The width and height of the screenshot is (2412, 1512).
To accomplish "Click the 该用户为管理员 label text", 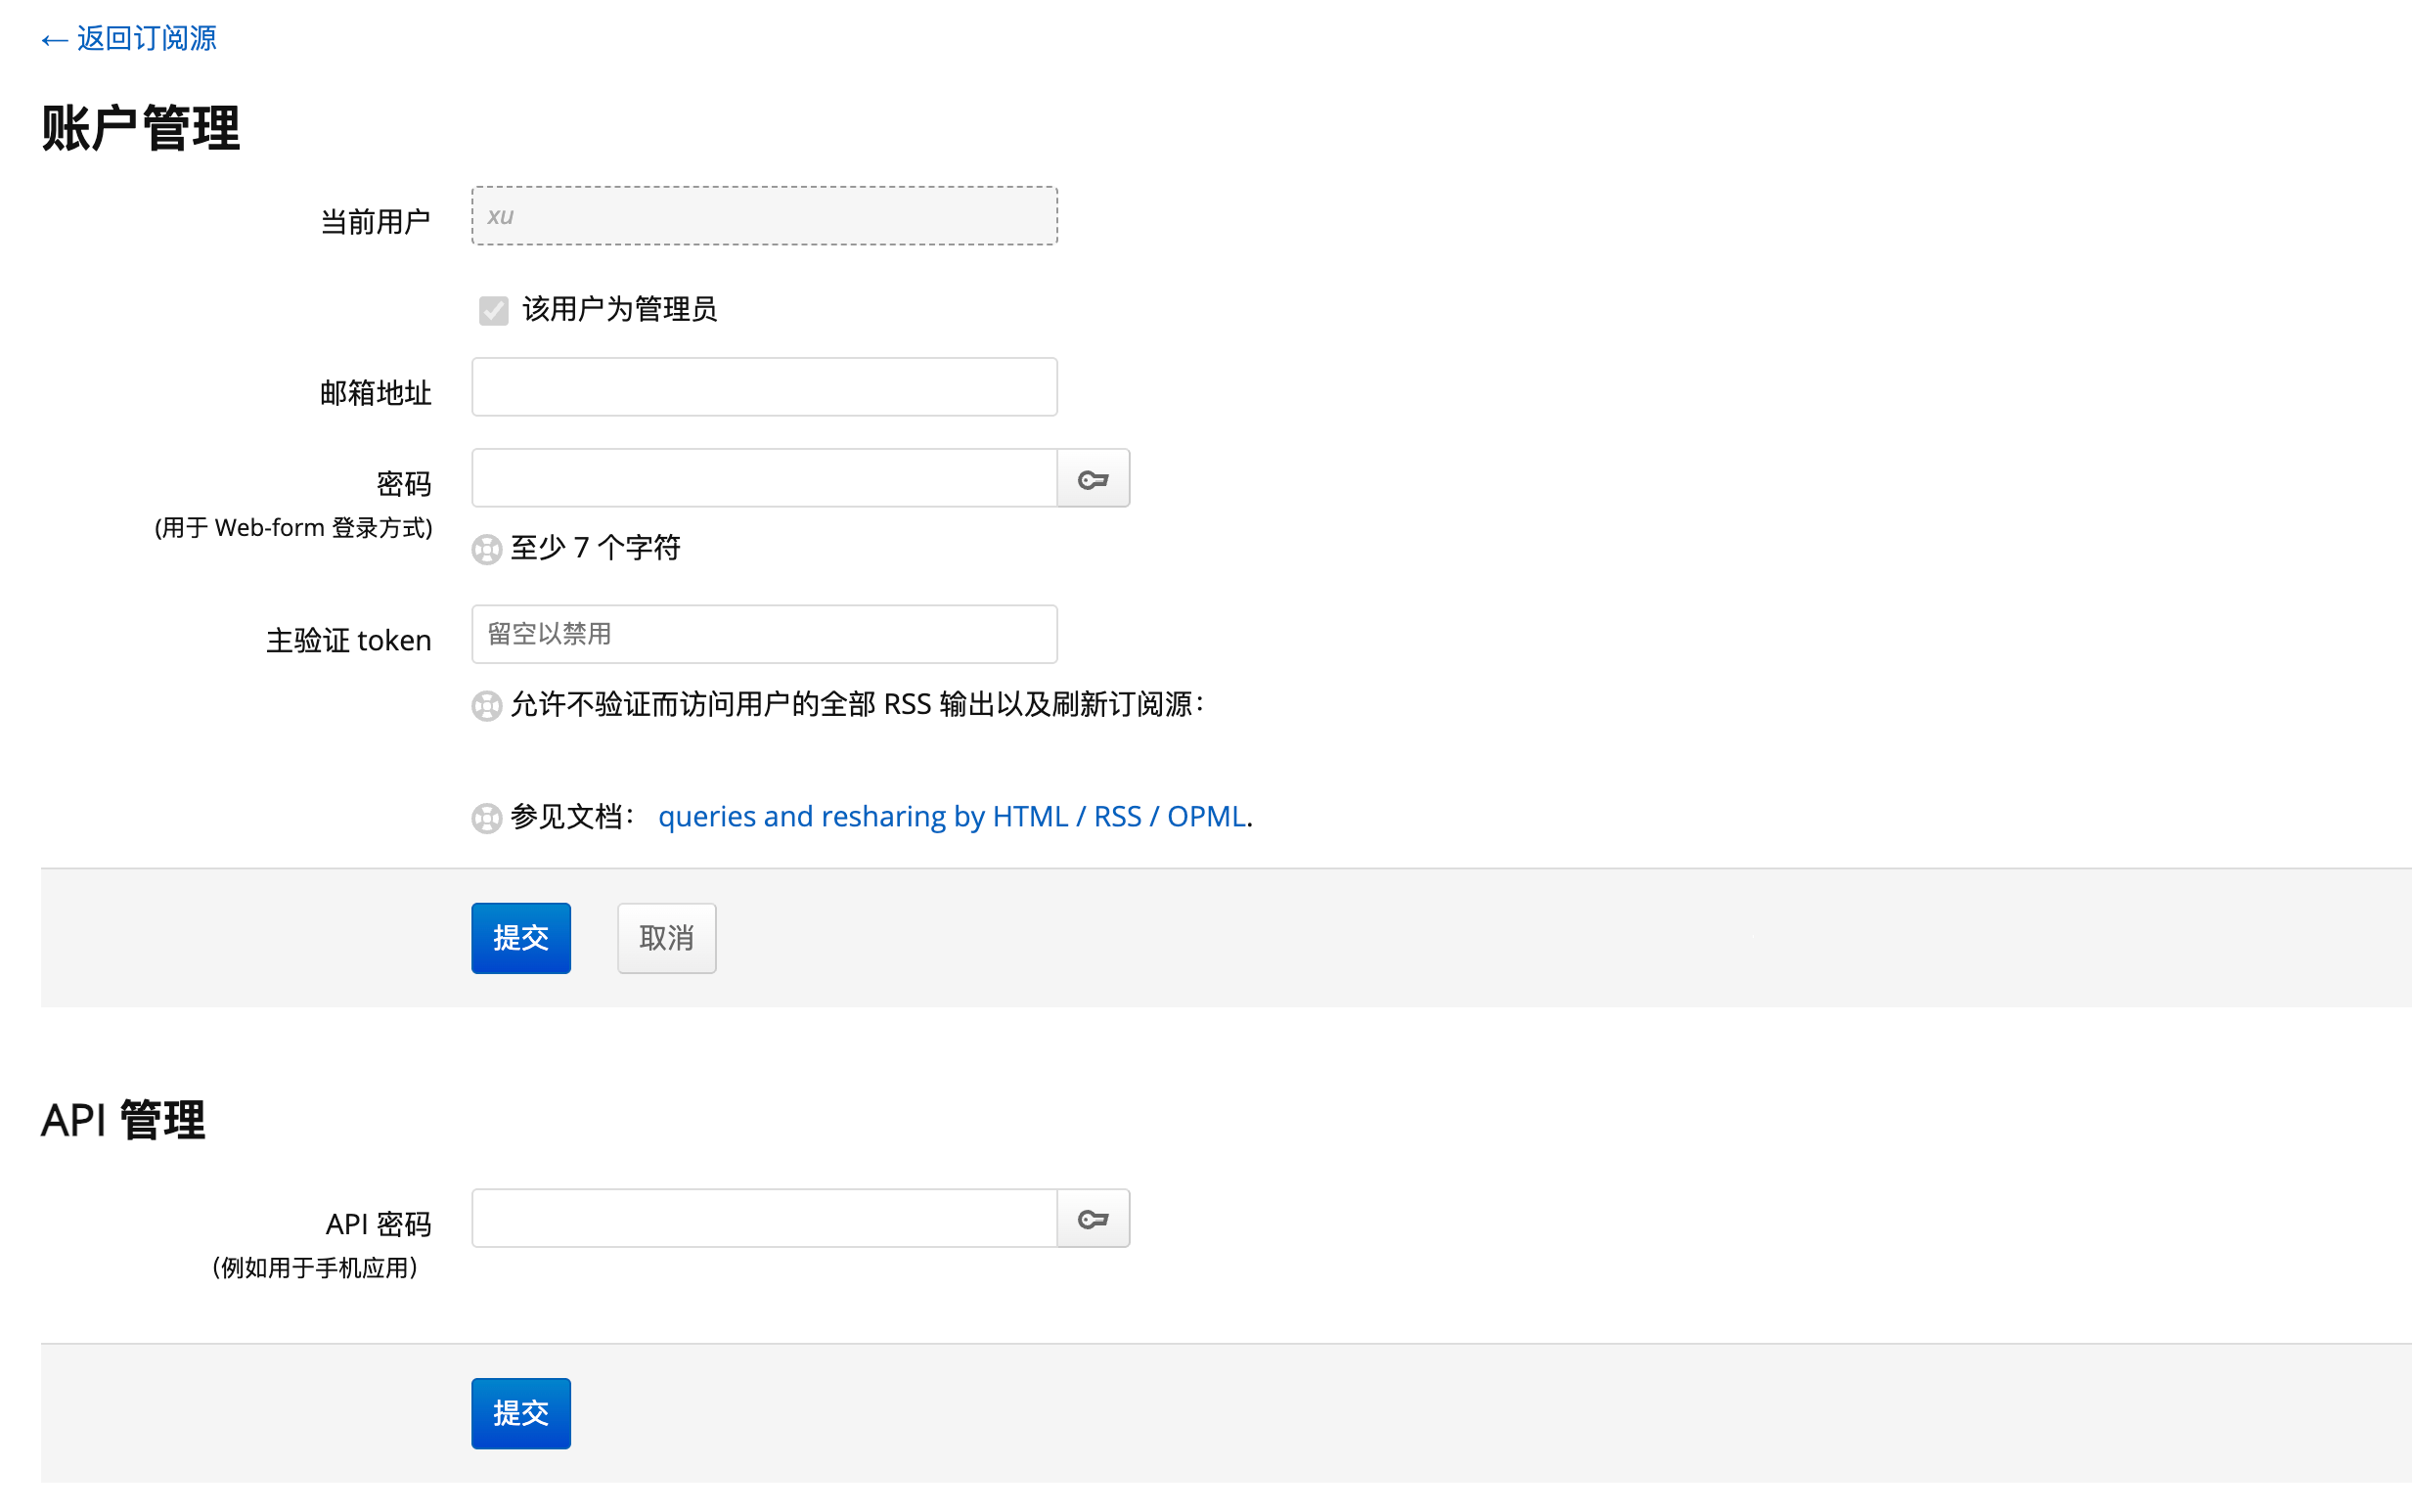I will [619, 310].
